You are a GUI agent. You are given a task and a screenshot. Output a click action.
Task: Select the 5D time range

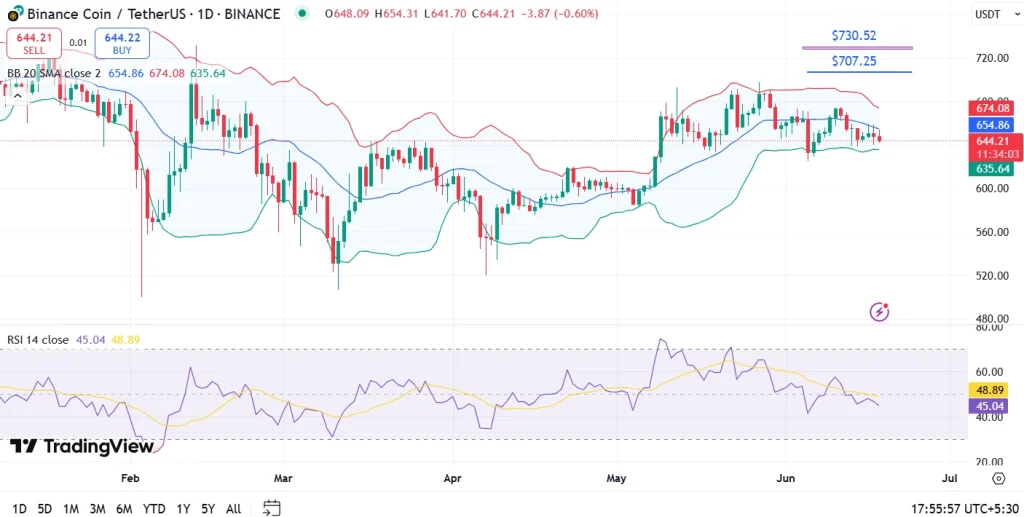44,509
